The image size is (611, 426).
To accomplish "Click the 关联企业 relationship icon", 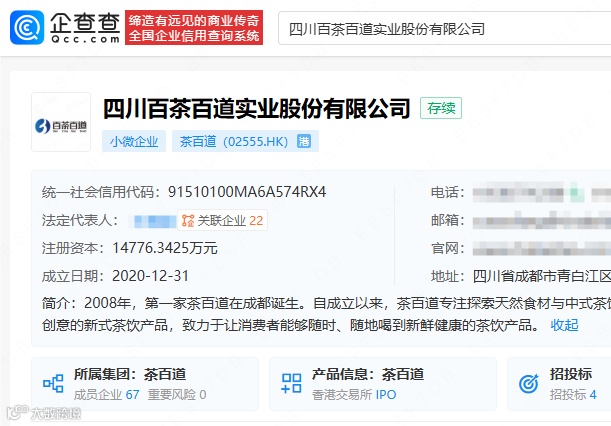I will click(x=188, y=221).
